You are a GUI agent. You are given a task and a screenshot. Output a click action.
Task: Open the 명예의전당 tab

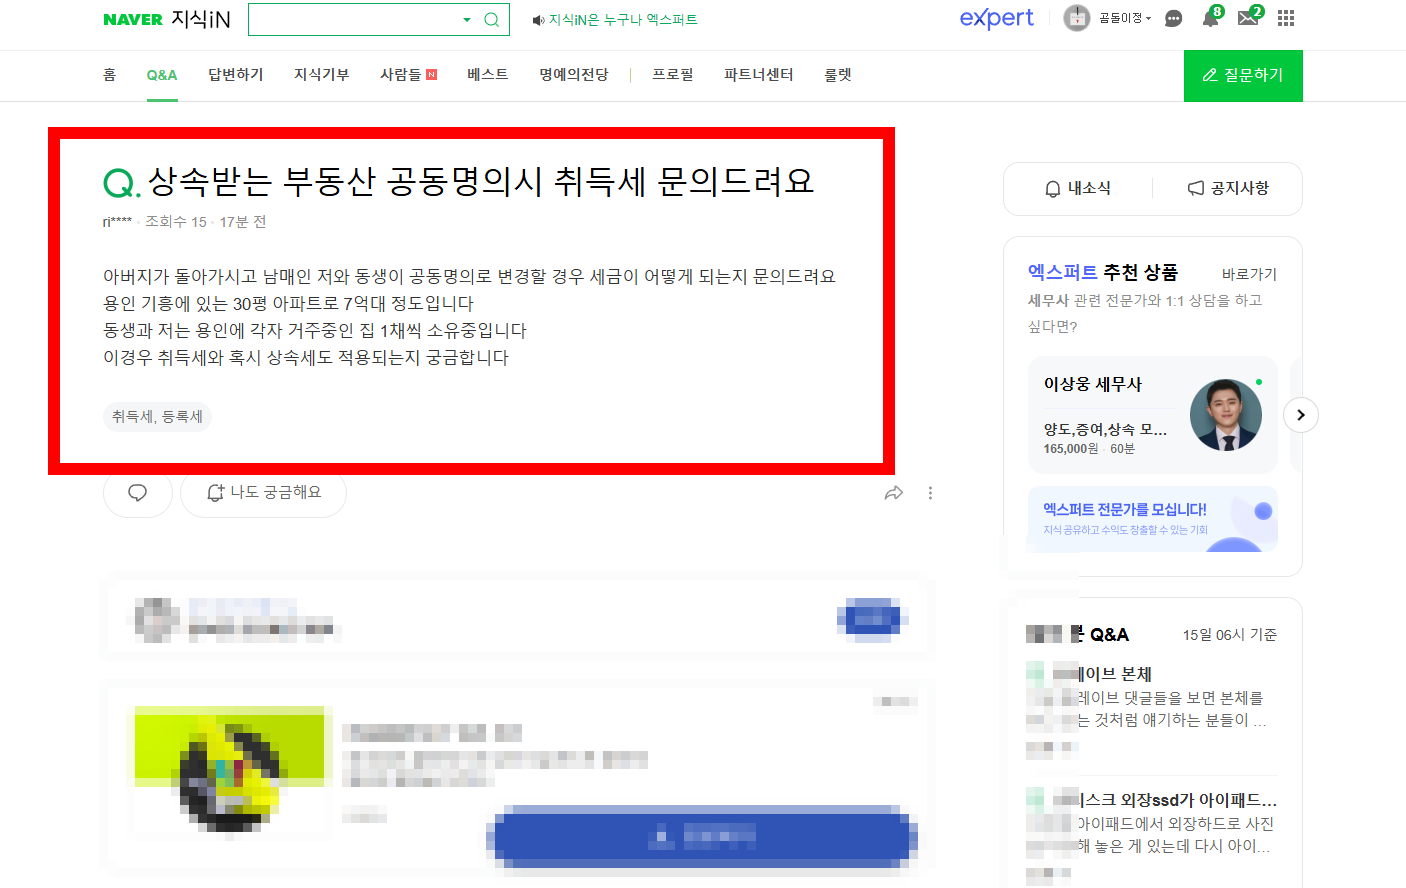point(573,75)
